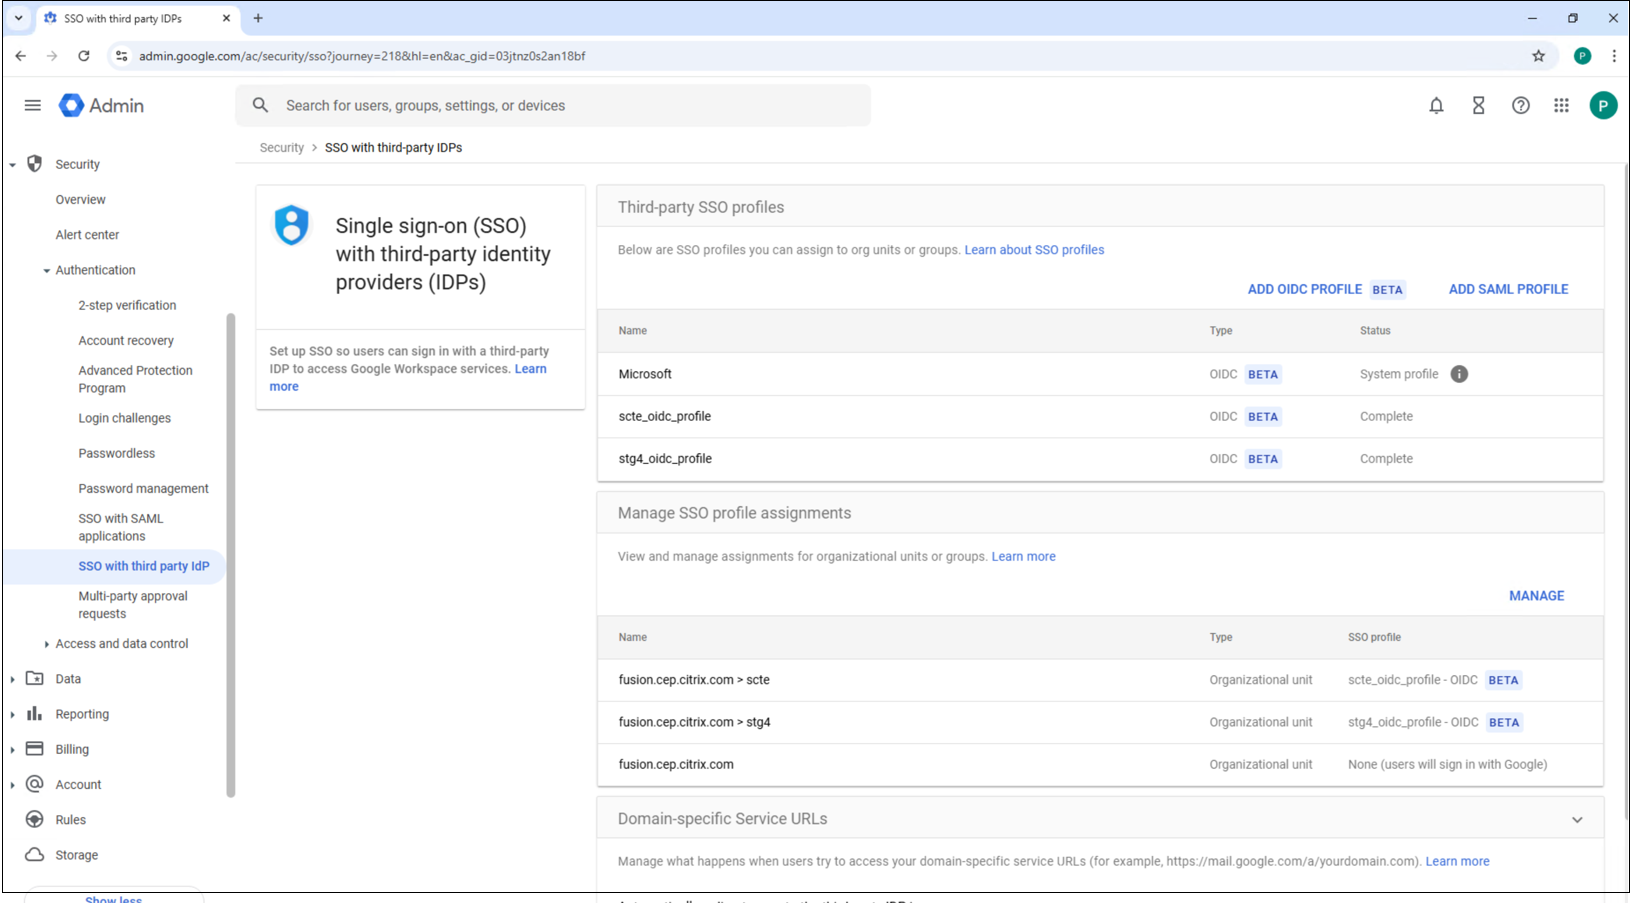Expand Domain-specific Service URLs section
This screenshot has height=903, width=1630.
pyautogui.click(x=1577, y=820)
